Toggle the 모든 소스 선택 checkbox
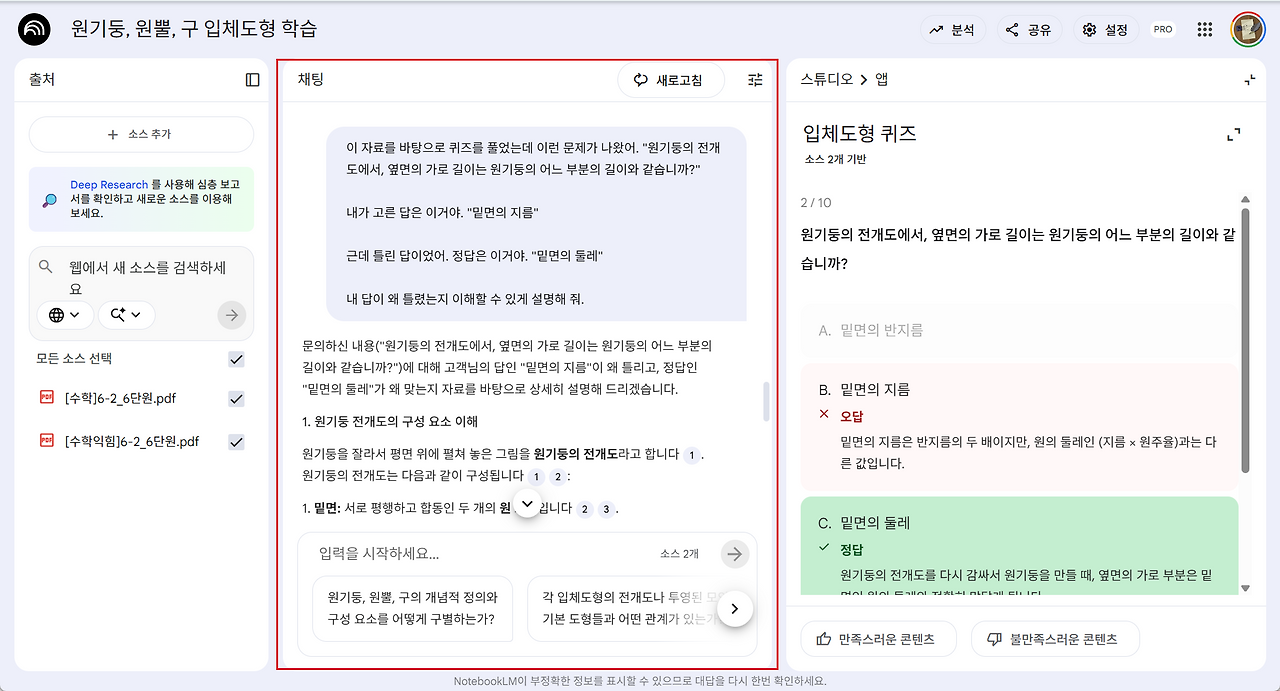The height and width of the screenshot is (691, 1280). pos(236,359)
